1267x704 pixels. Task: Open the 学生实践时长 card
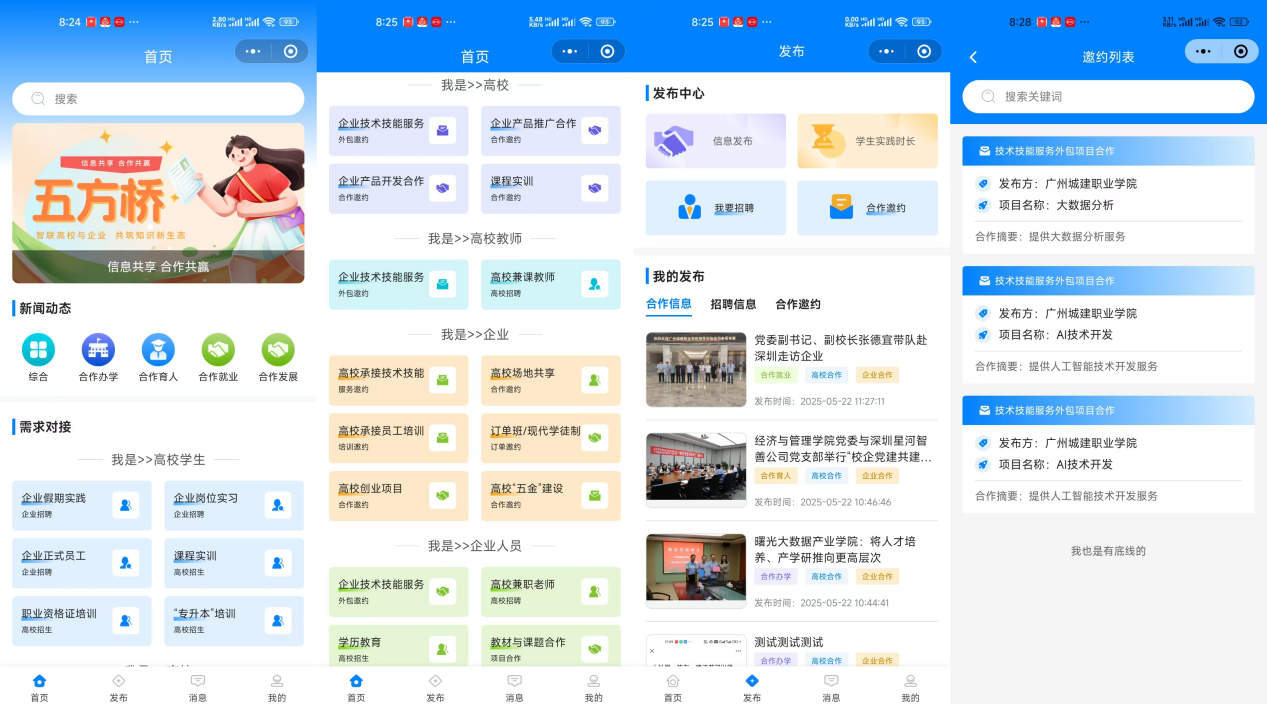(867, 141)
